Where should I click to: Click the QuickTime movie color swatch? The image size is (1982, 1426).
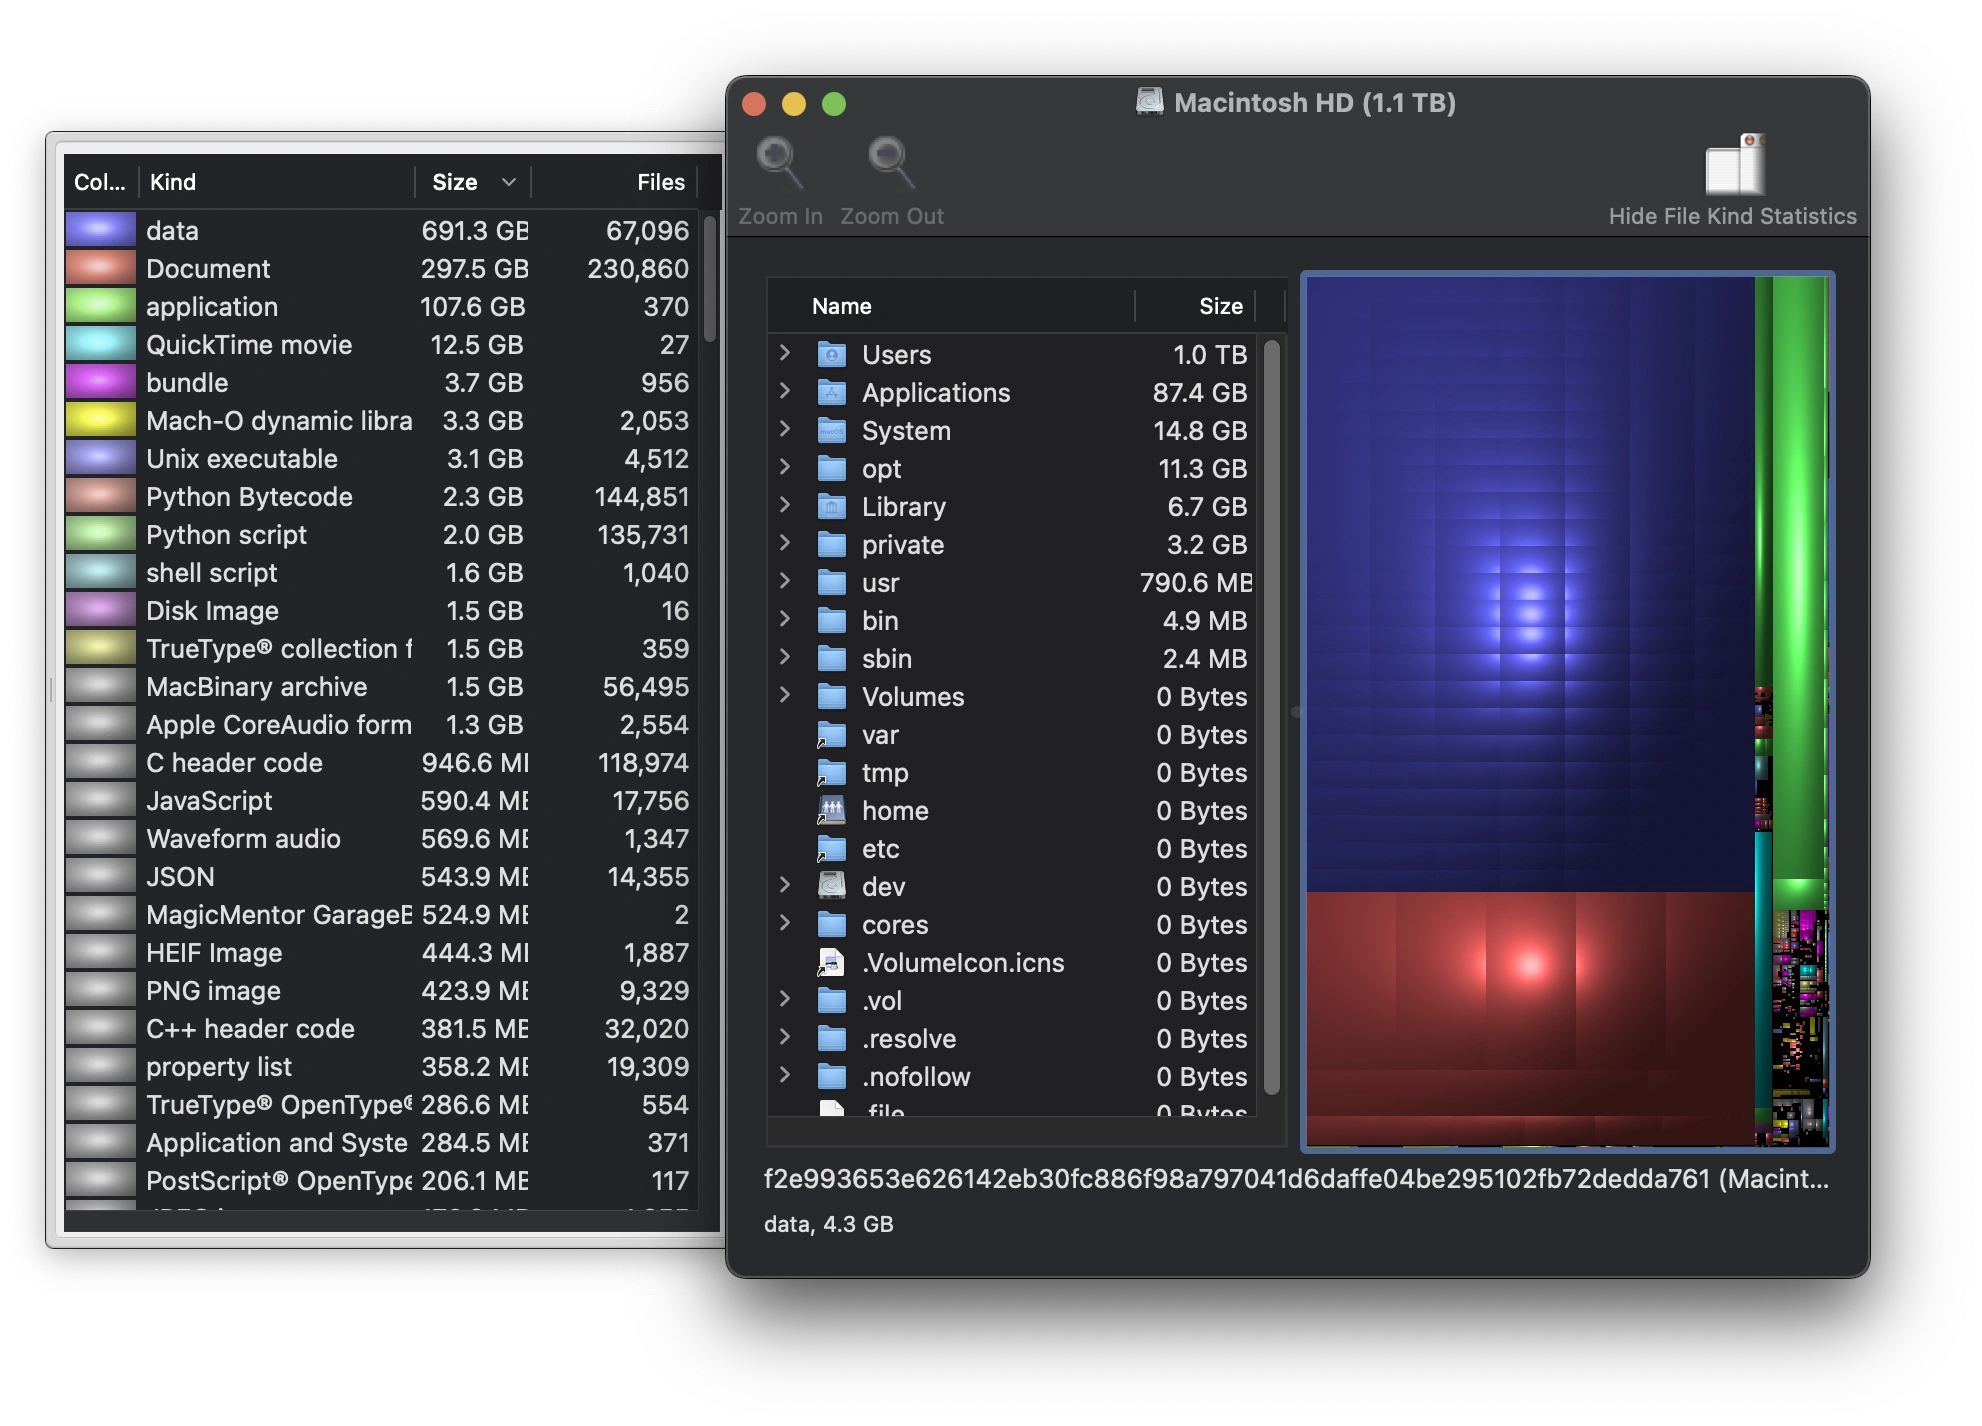coord(101,344)
